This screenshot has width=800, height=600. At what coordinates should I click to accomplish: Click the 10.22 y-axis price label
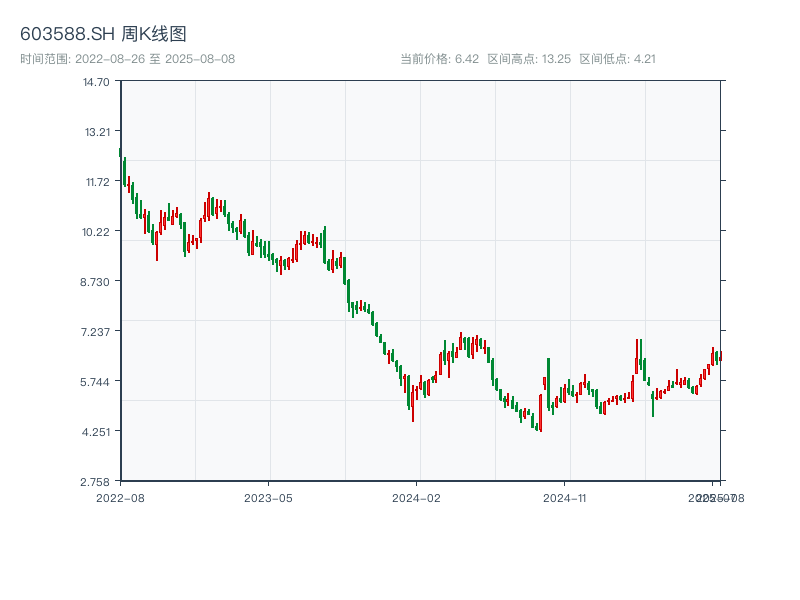pyautogui.click(x=96, y=232)
